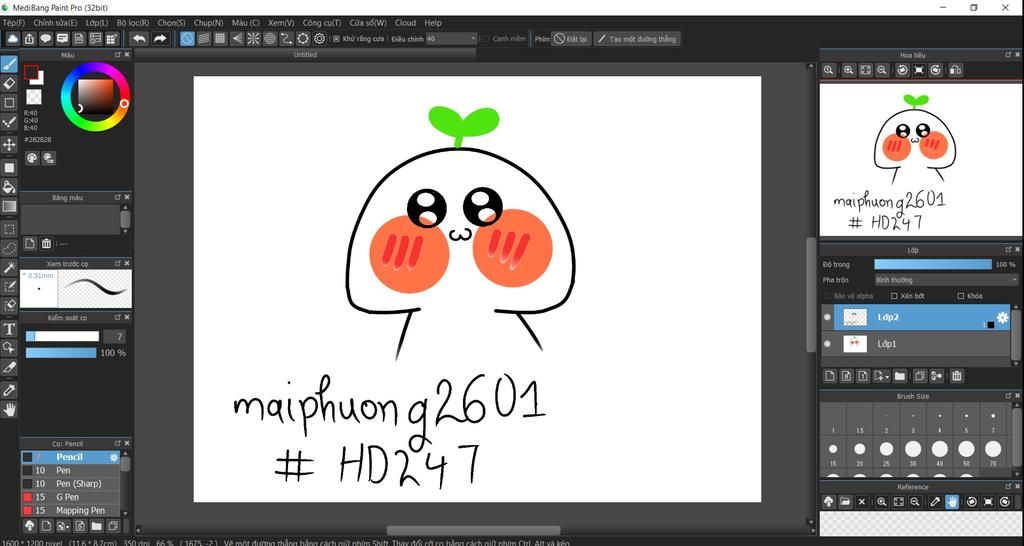
Task: Select the Move tool
Action: pos(9,144)
